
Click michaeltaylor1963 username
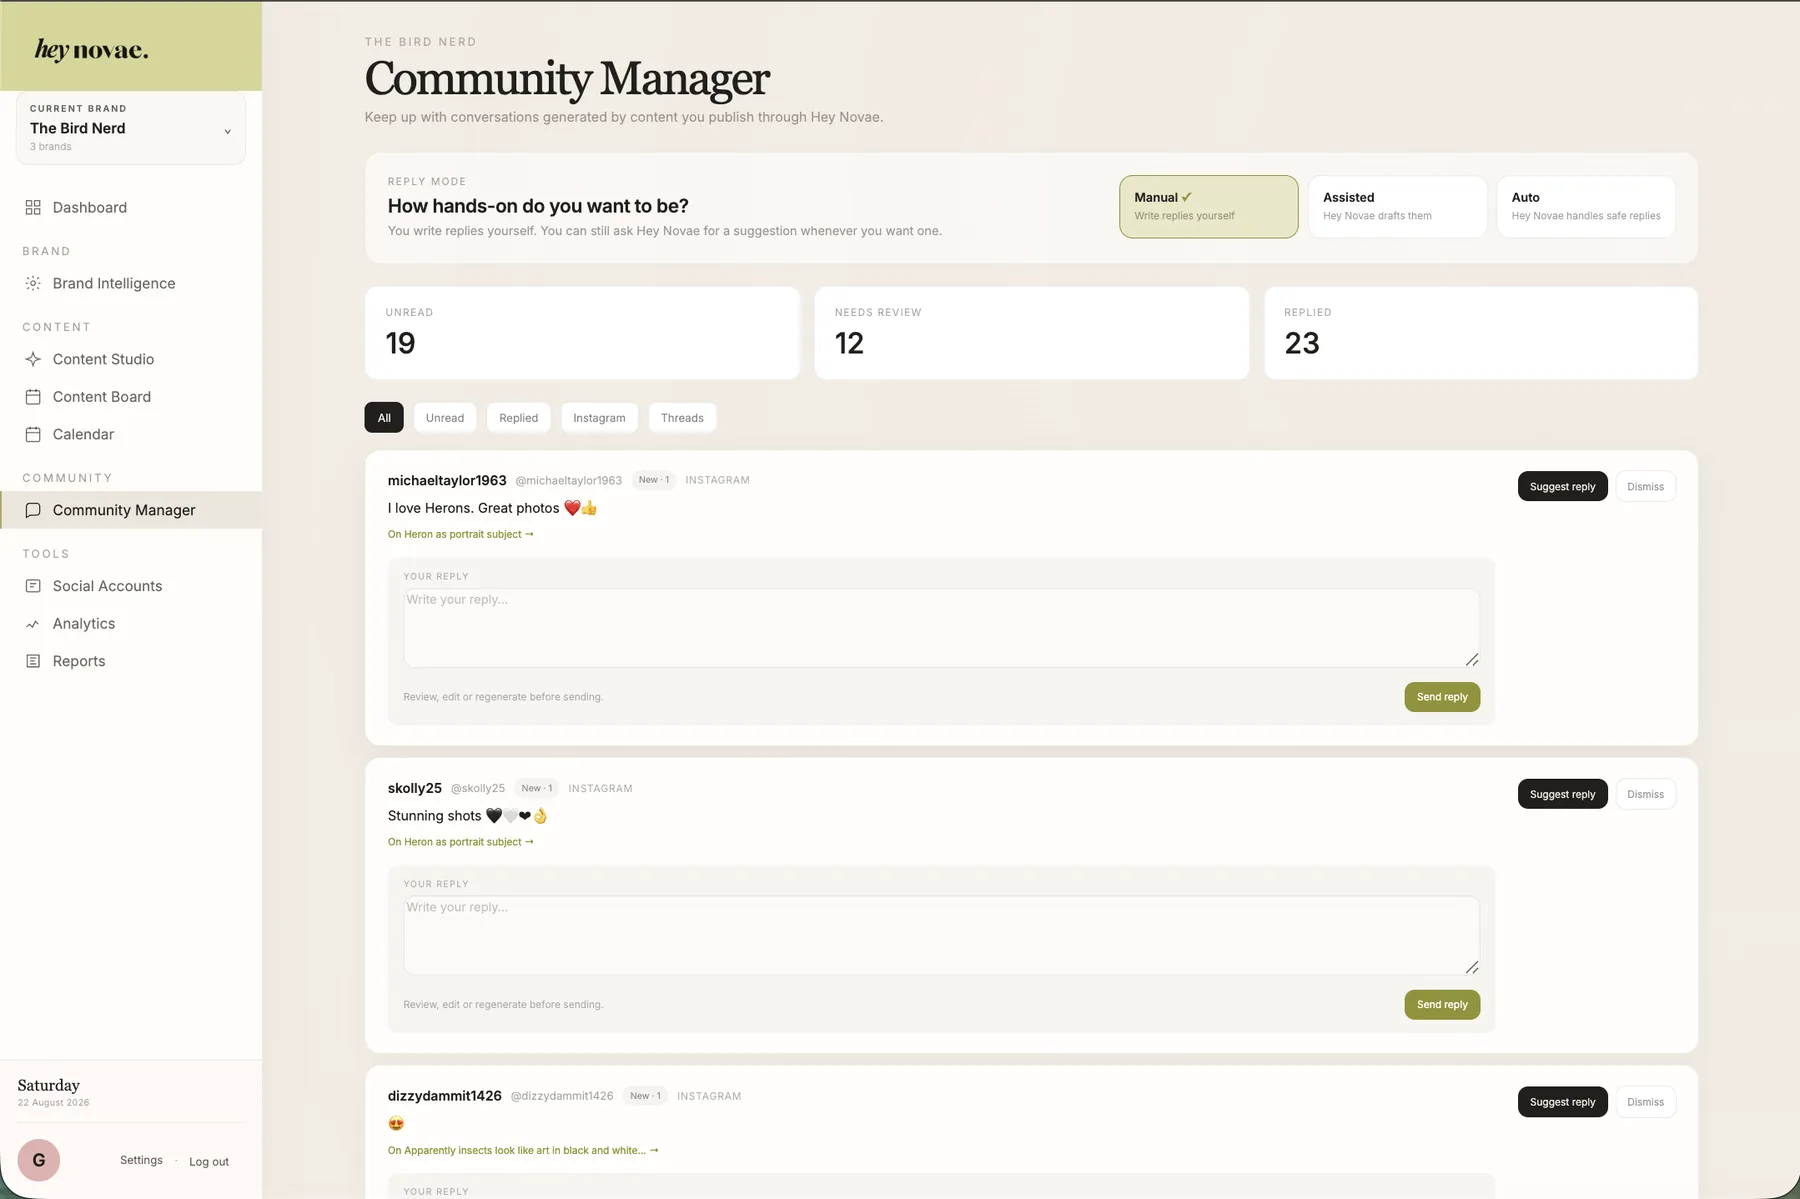(x=447, y=480)
